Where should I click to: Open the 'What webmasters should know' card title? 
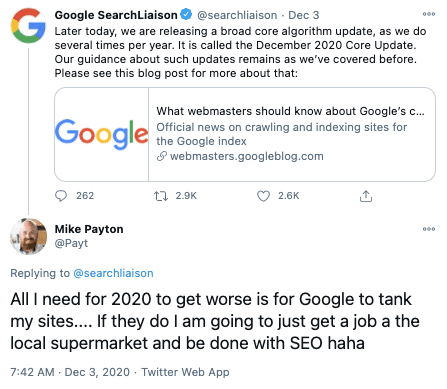coord(290,111)
